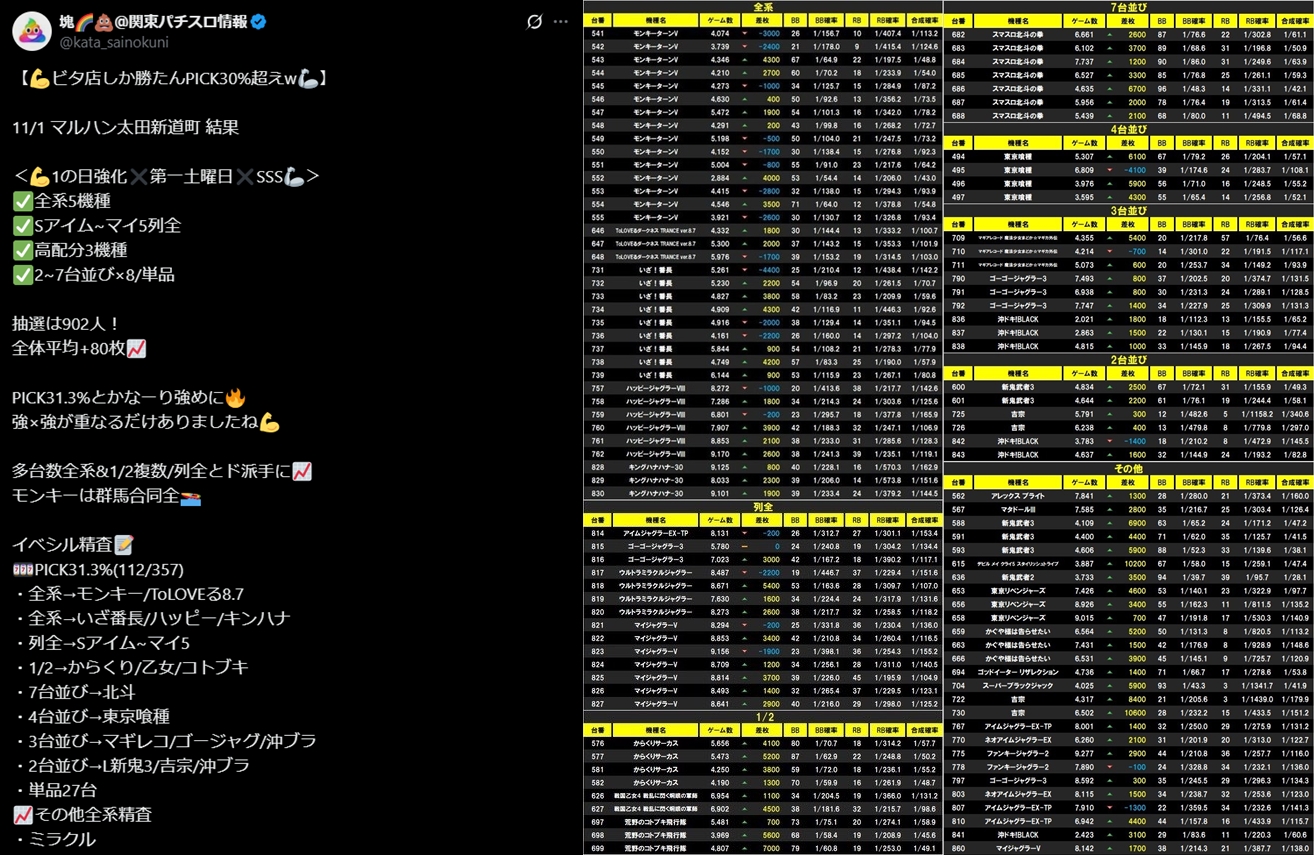Click the '1/2' section title in the table image

763,717
